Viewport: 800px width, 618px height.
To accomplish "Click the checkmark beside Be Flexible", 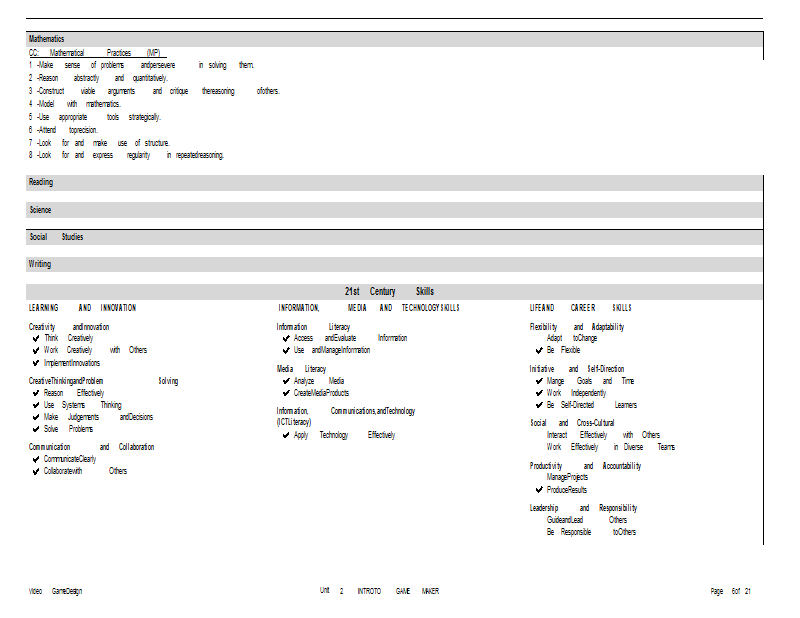I will [539, 351].
